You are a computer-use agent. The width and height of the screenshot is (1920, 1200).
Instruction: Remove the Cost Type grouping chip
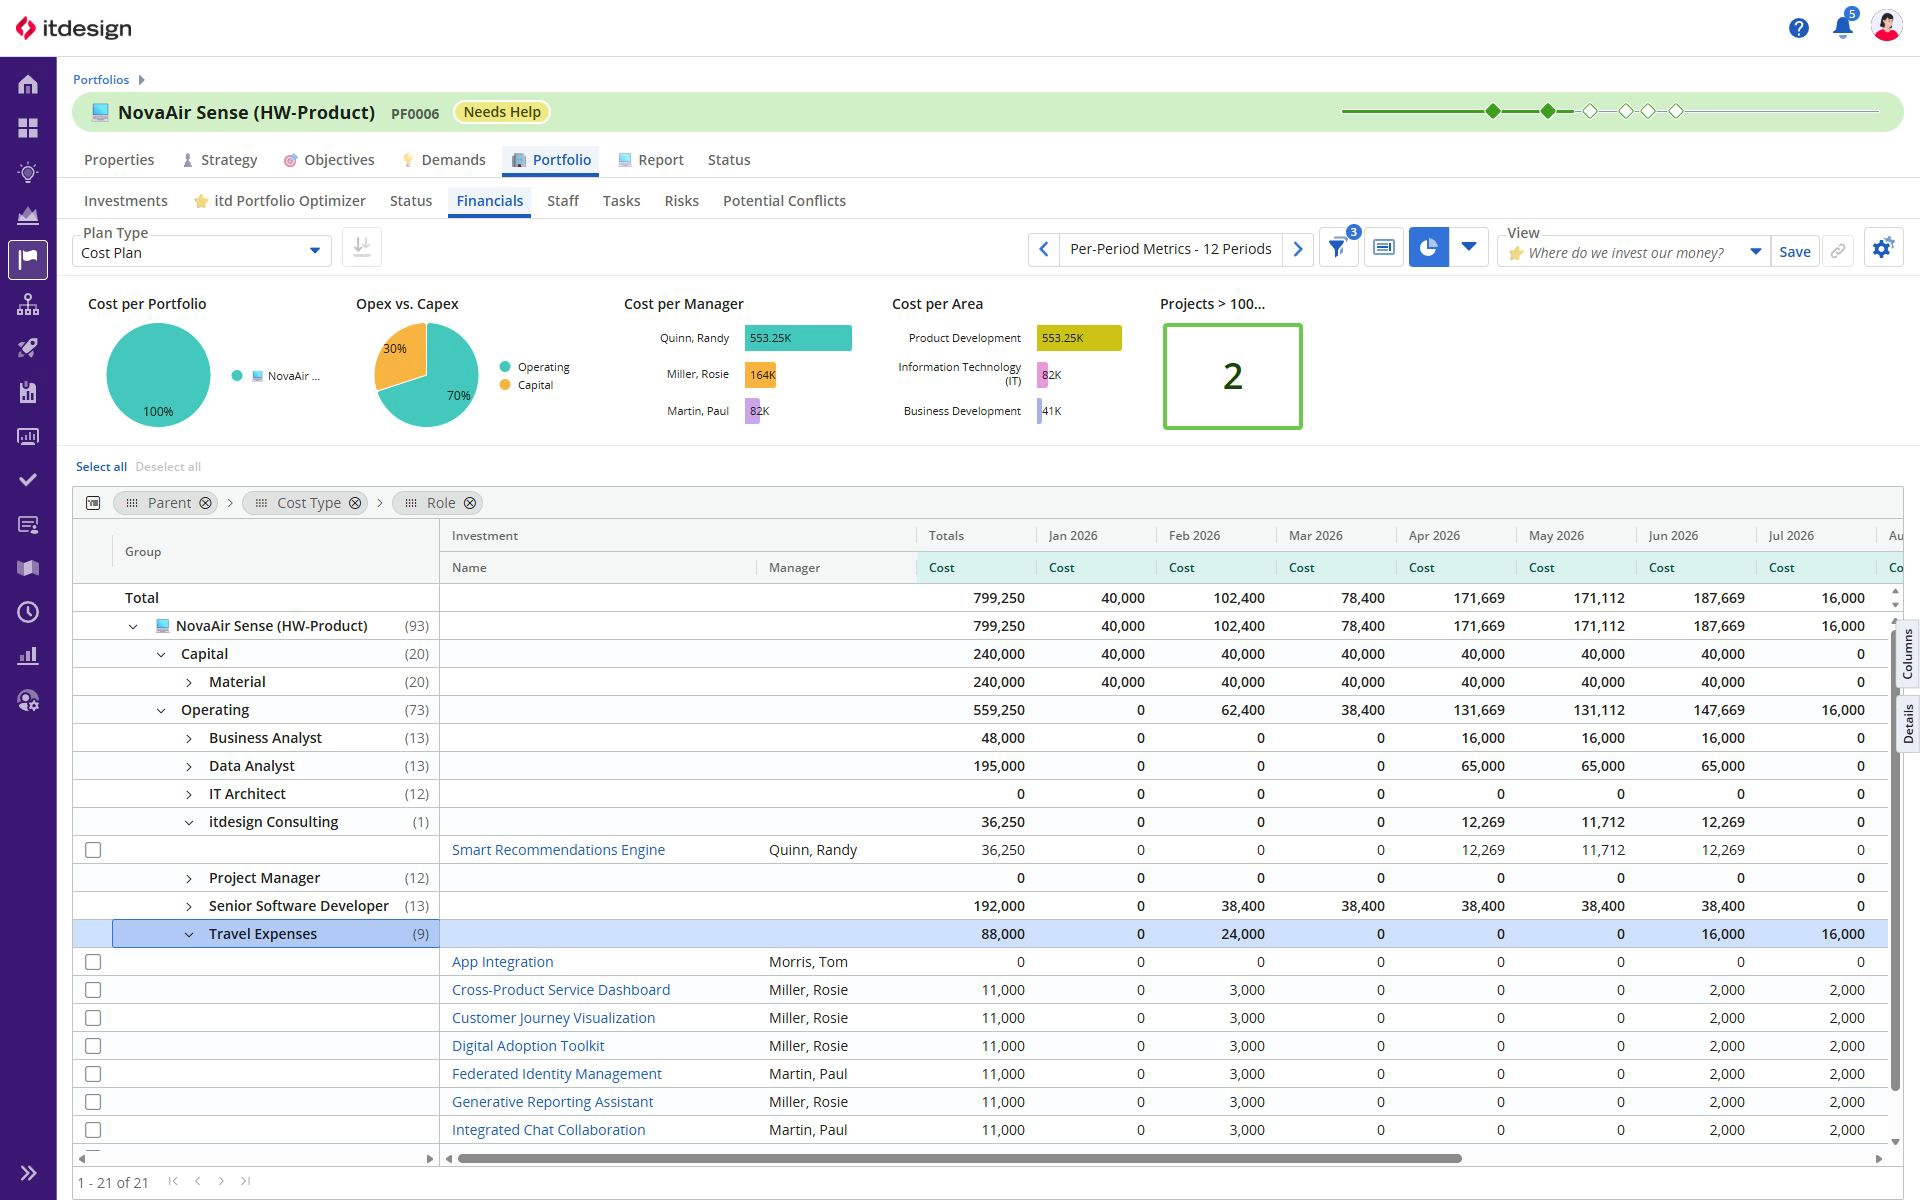coord(355,503)
